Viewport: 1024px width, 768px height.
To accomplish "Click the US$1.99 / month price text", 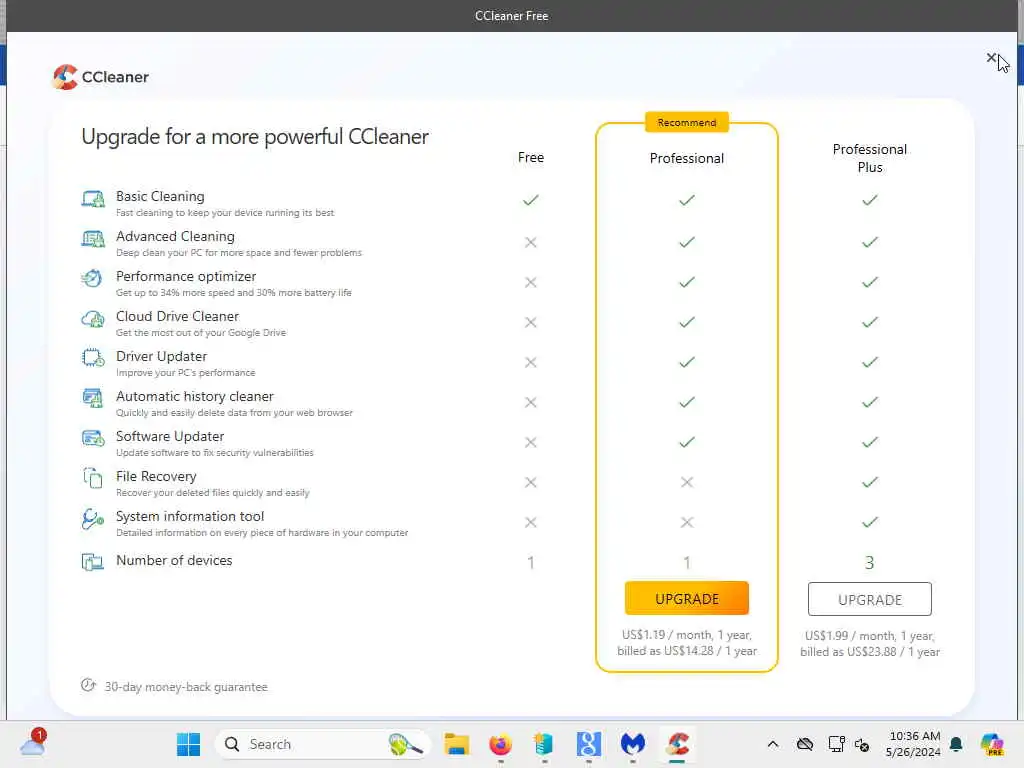I will pos(869,635).
